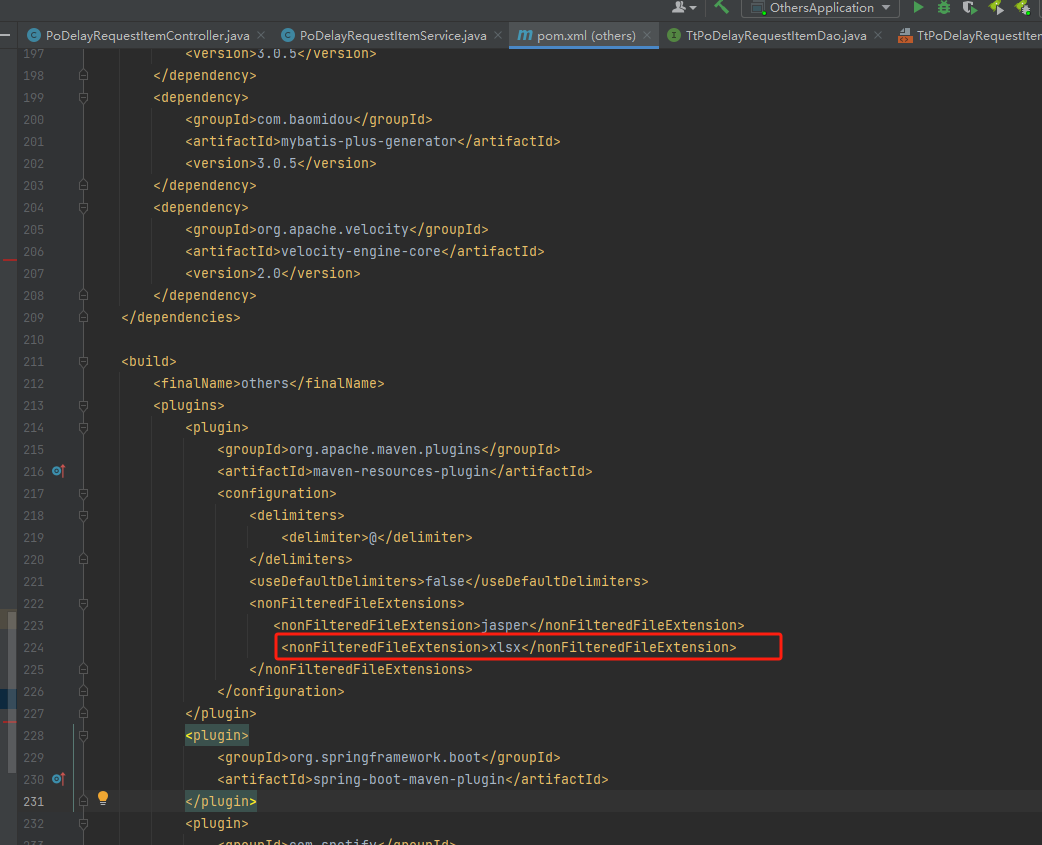
Task: Click org.apache.maven.plugins groupId text
Action: click(x=385, y=450)
